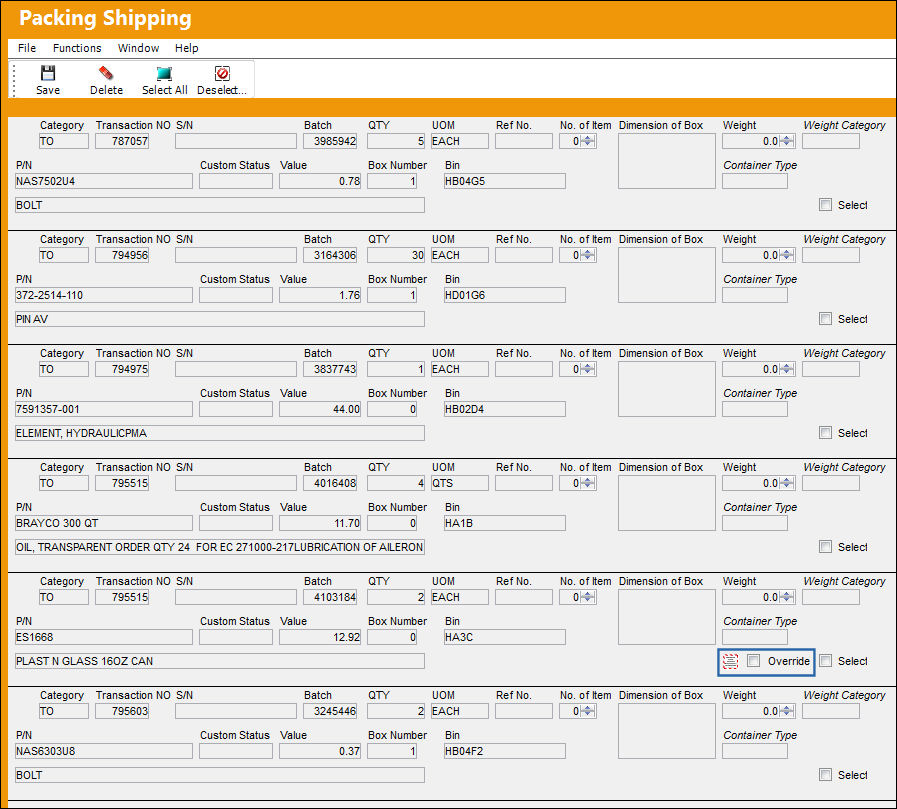Click Weight spinner for NAS6303U8 row
The width and height of the screenshot is (897, 809).
(x=787, y=711)
